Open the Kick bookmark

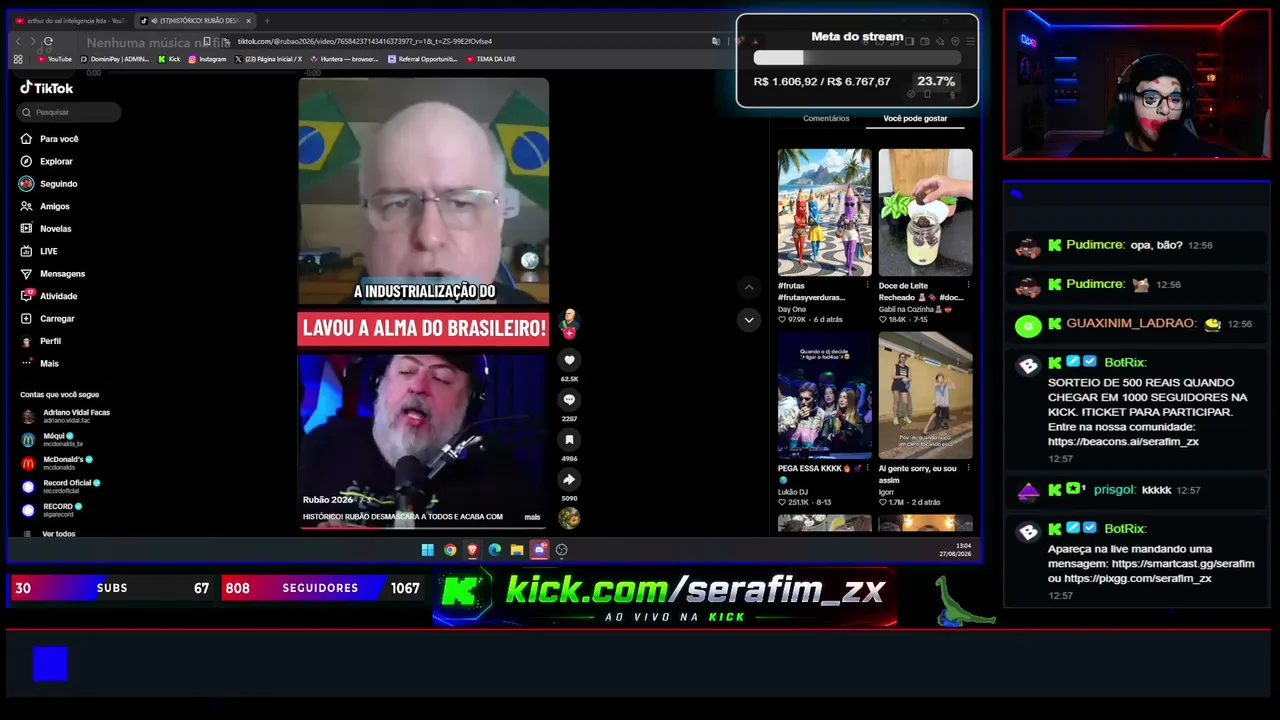pyautogui.click(x=169, y=59)
